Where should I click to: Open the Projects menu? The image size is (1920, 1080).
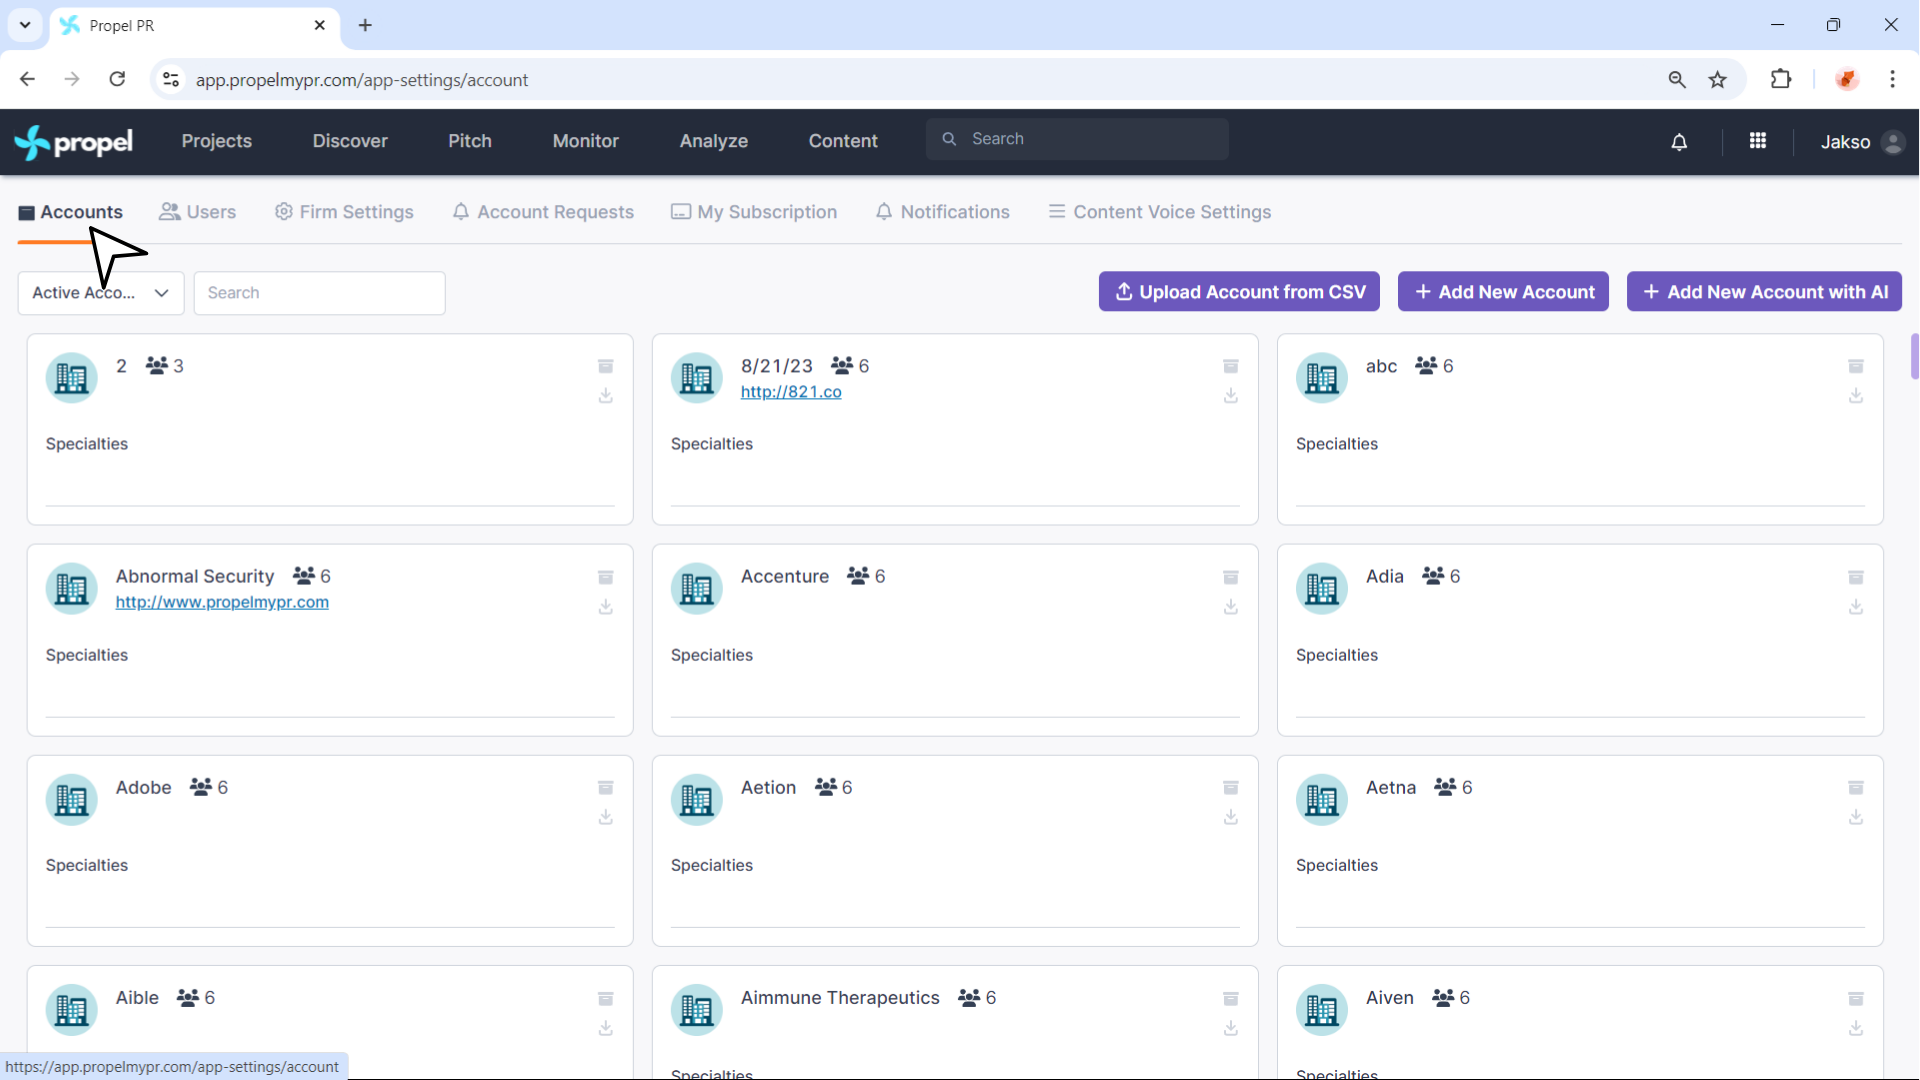click(x=217, y=141)
